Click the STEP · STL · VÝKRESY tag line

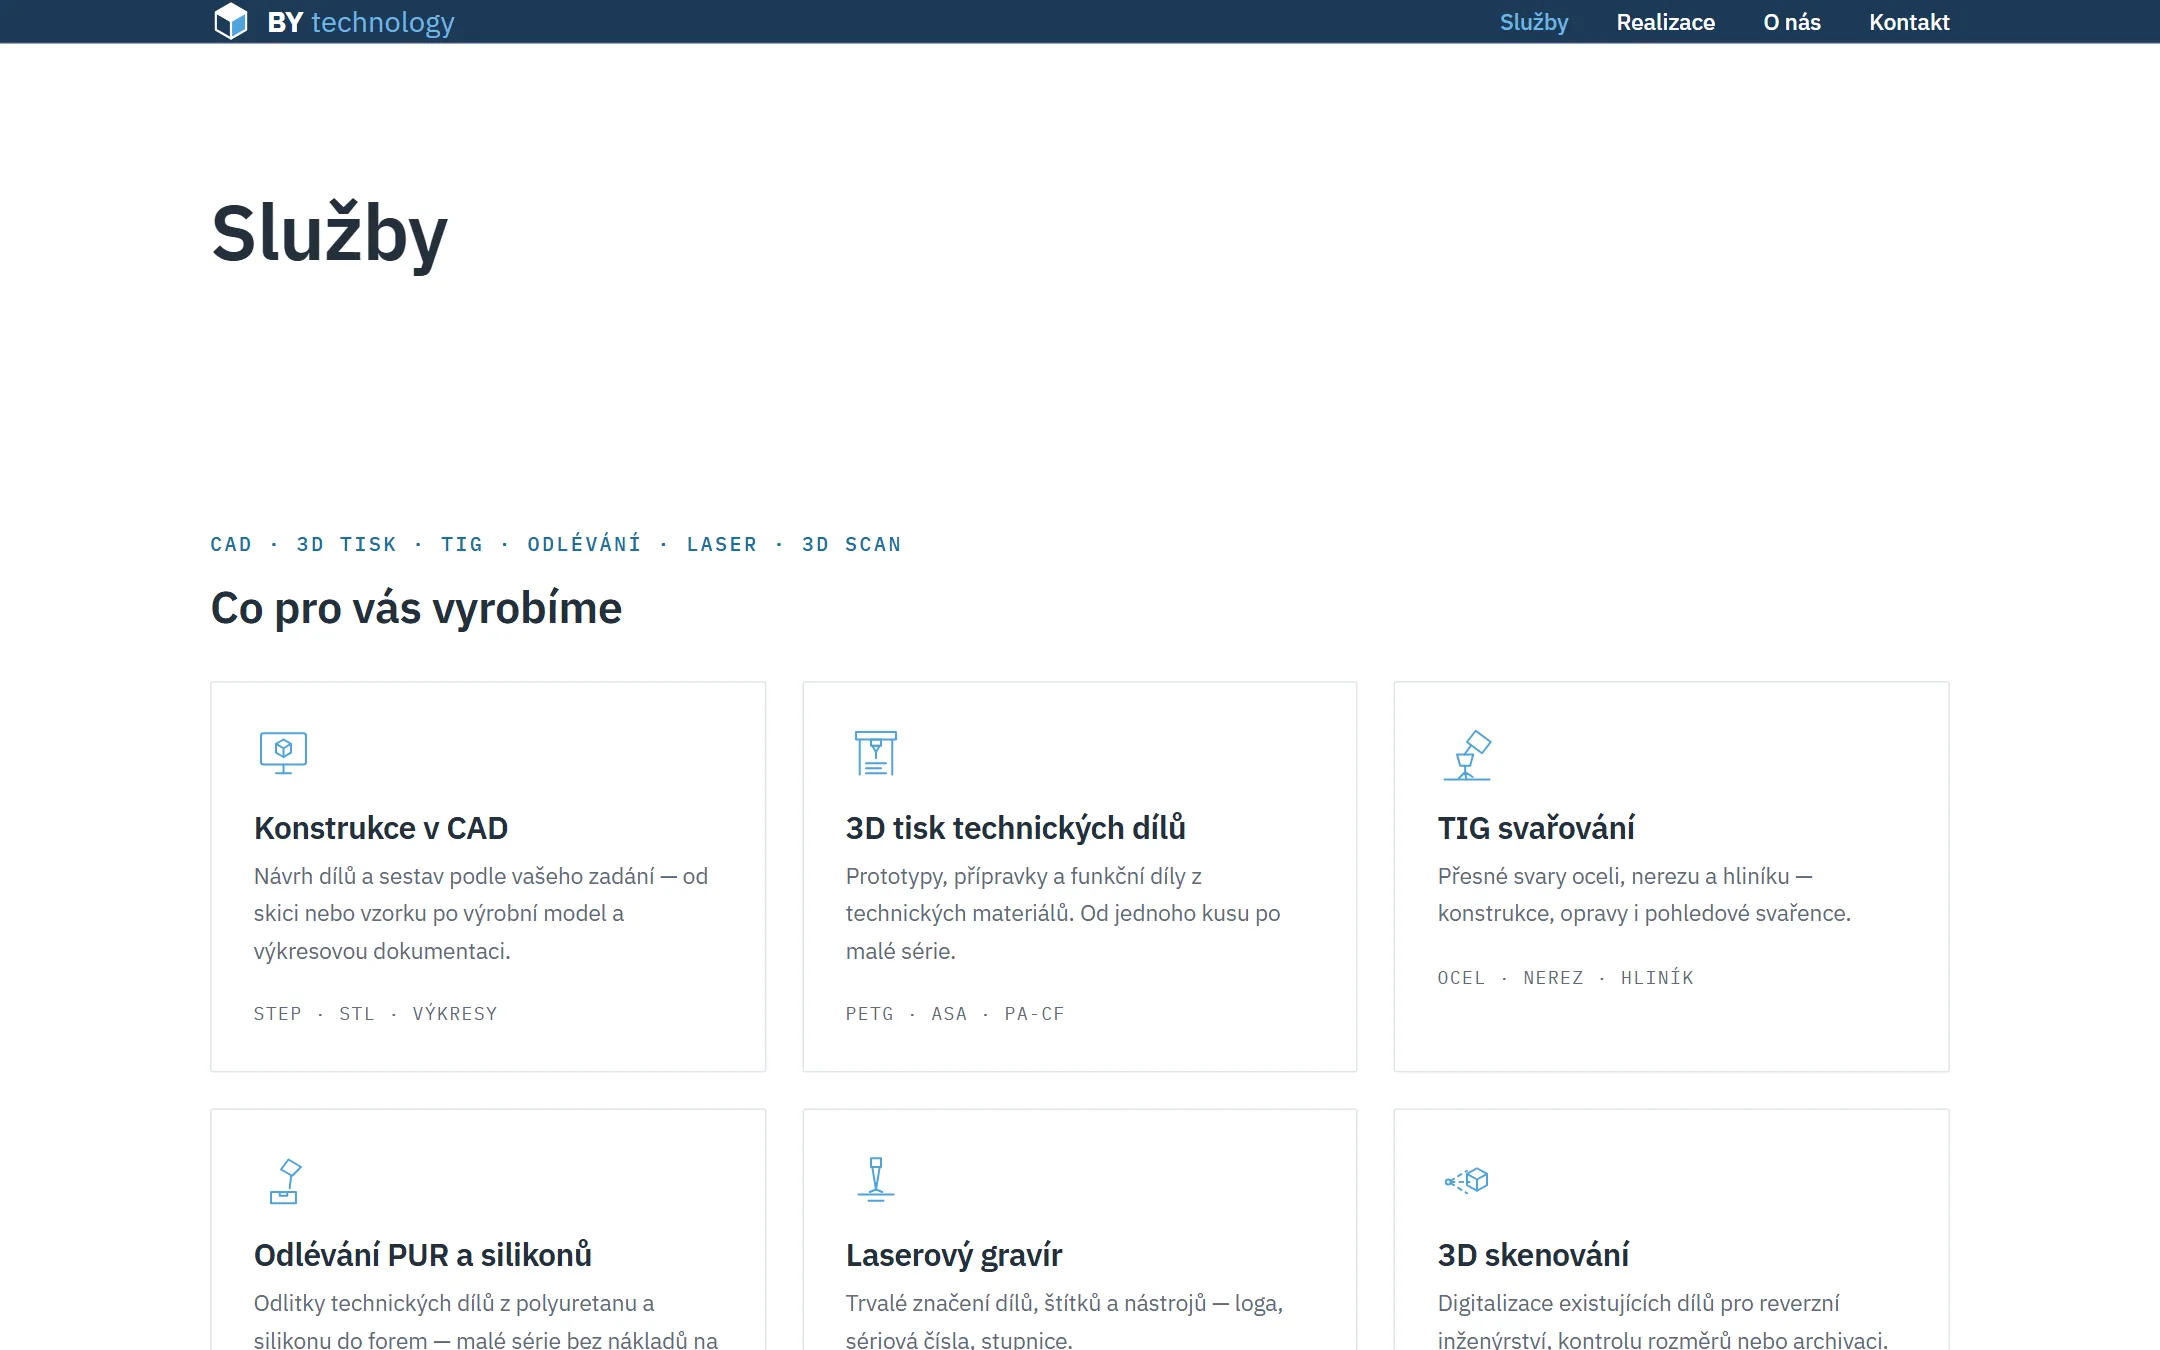coord(375,1014)
